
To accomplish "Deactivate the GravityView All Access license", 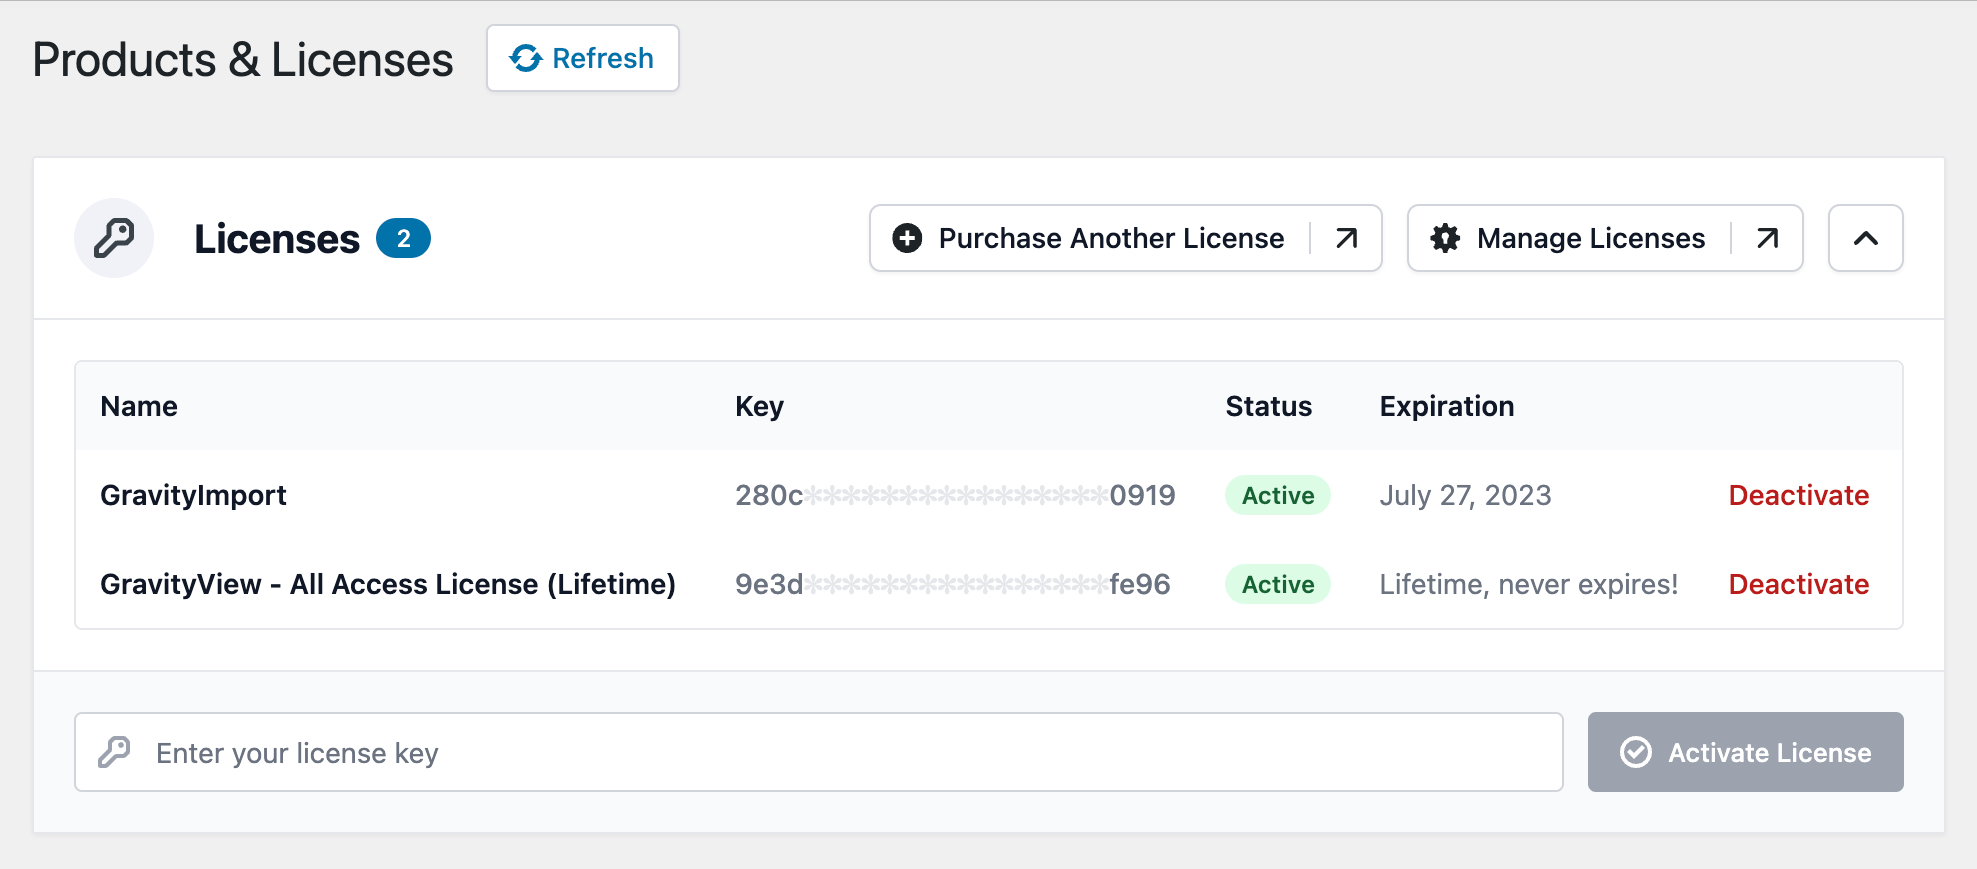I will point(1798,584).
